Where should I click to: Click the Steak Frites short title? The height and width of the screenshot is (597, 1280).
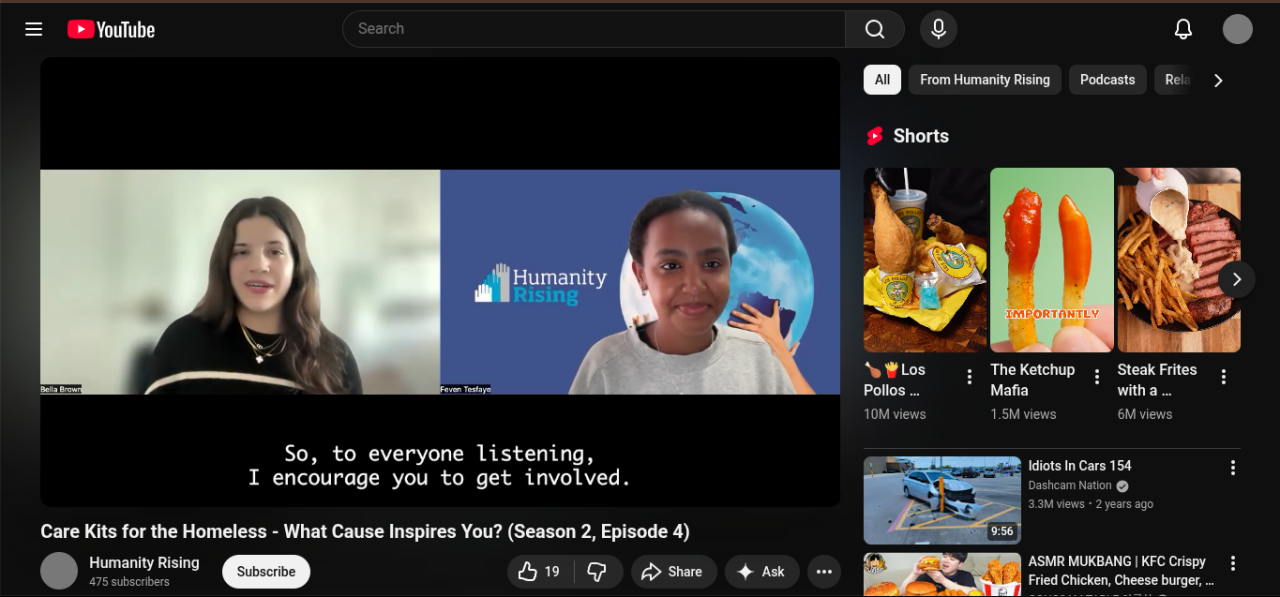pyautogui.click(x=1157, y=380)
